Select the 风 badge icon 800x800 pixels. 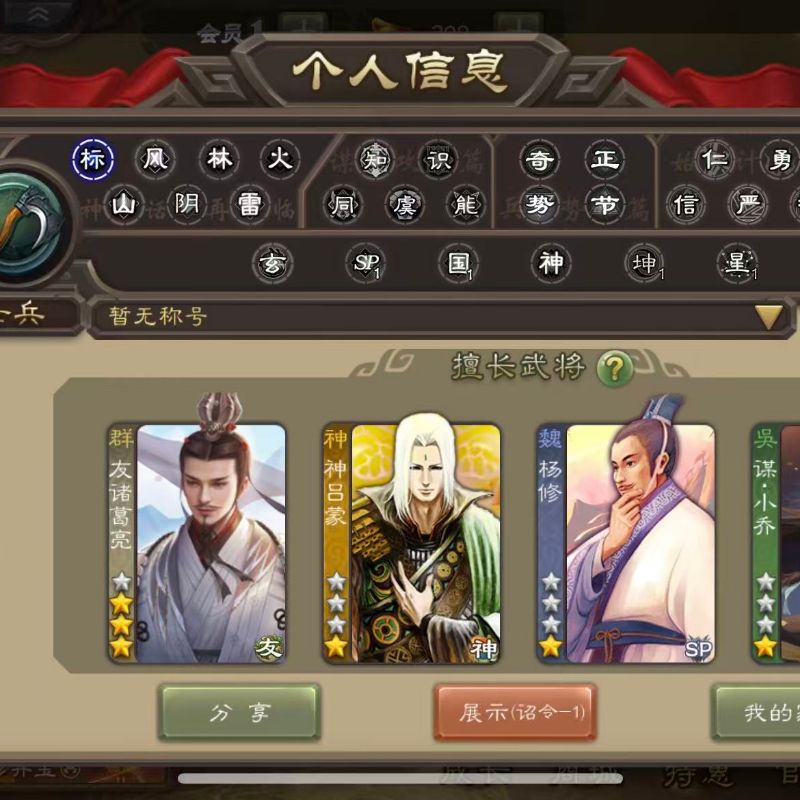coord(155,159)
